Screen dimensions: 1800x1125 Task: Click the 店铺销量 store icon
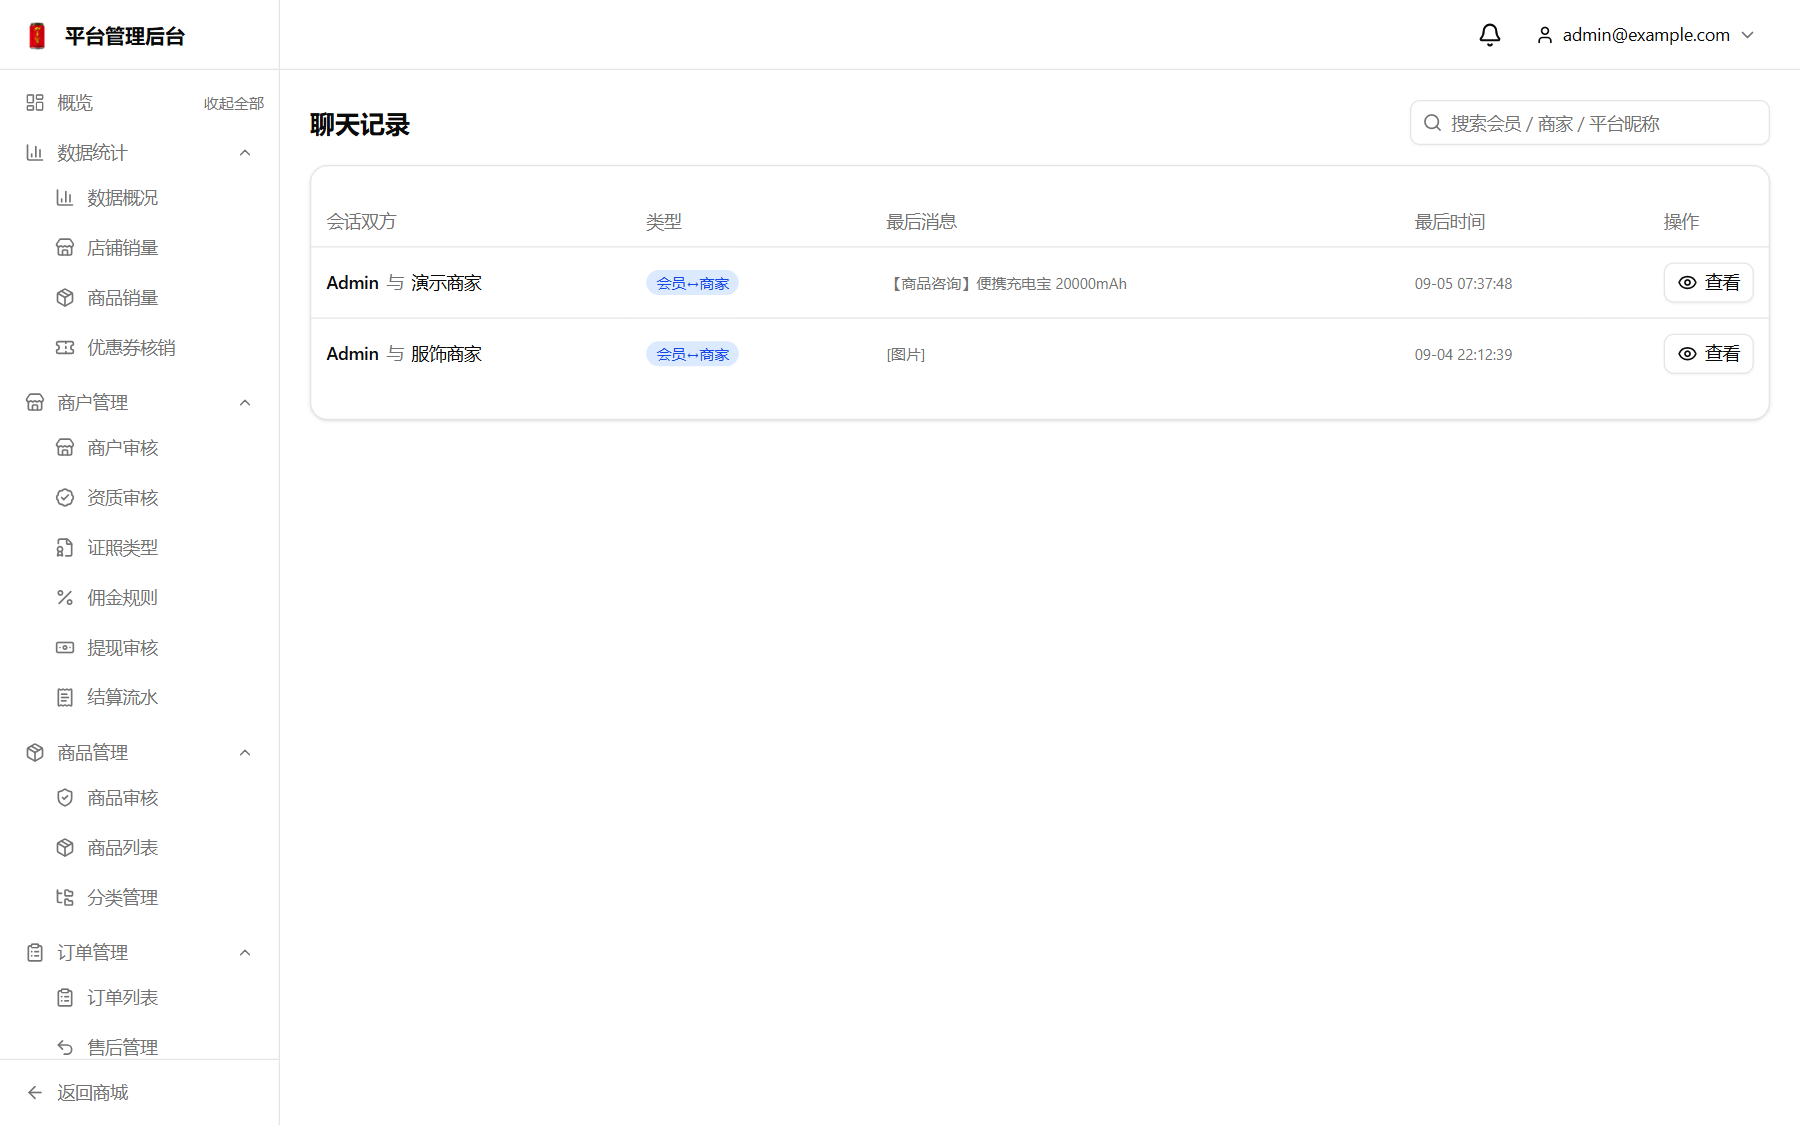click(x=65, y=247)
